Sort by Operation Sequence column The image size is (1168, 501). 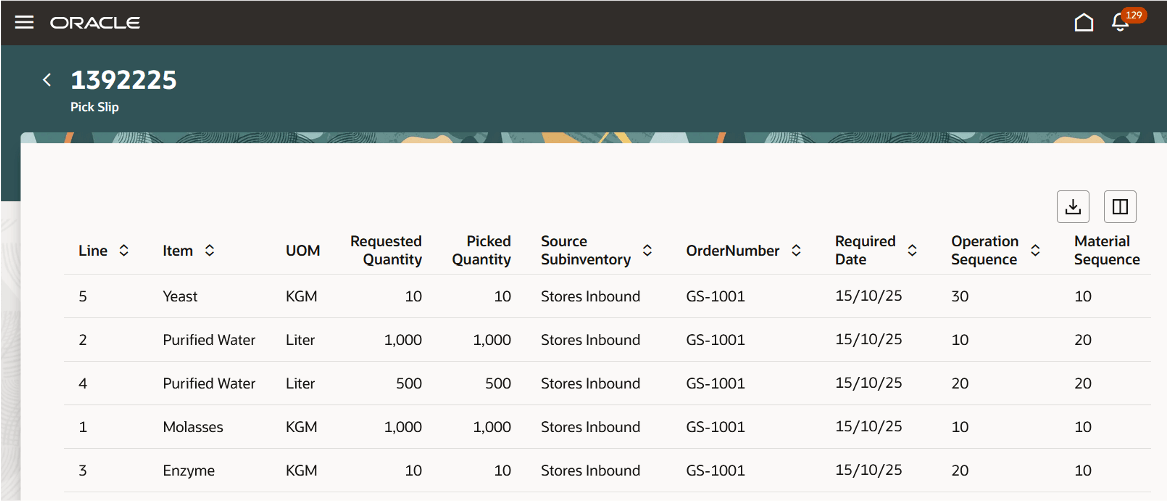tap(1035, 251)
